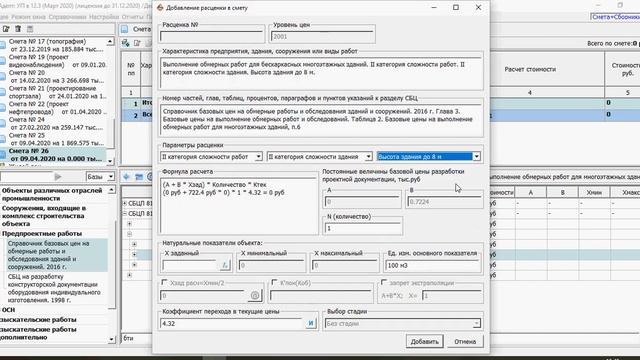
Task: Open II категория сложности здания dropdown
Action: click(x=368, y=157)
